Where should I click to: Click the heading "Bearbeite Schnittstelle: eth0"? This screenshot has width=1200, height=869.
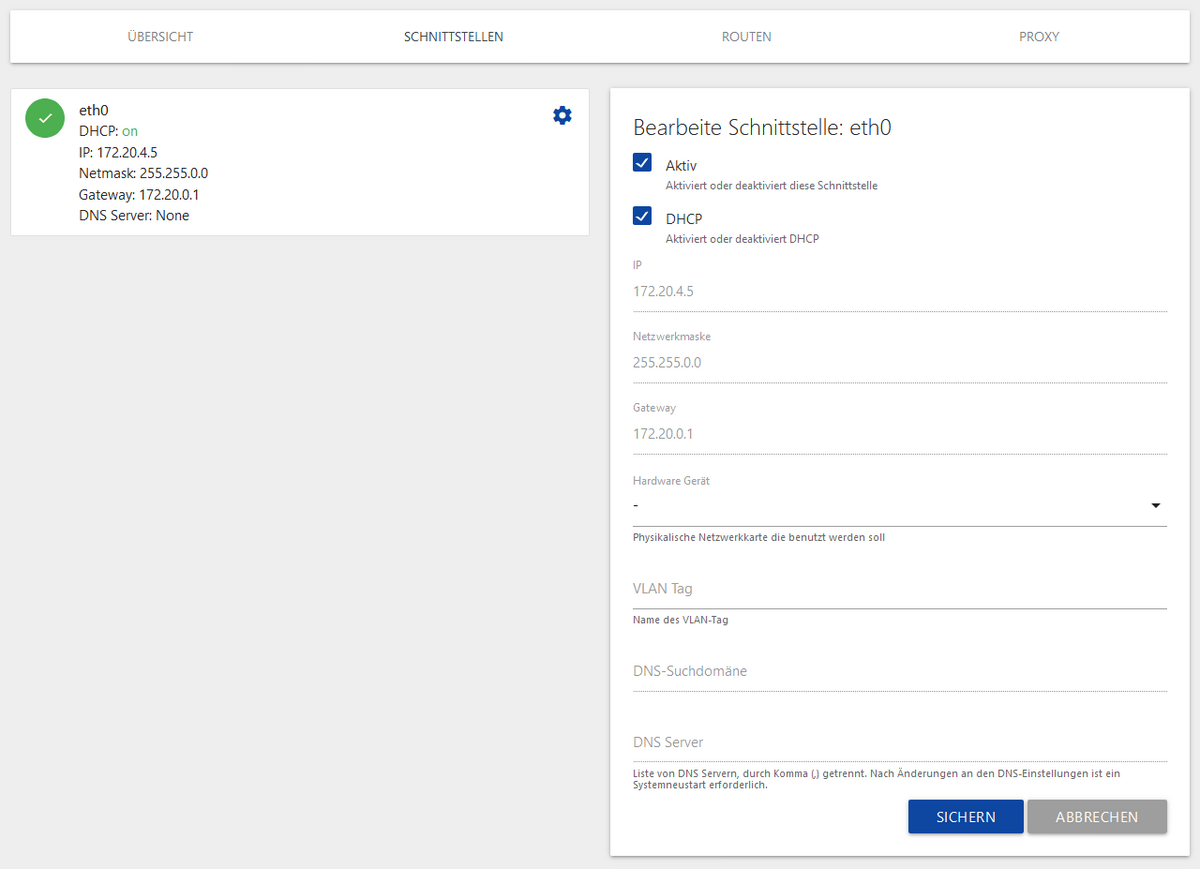click(762, 128)
